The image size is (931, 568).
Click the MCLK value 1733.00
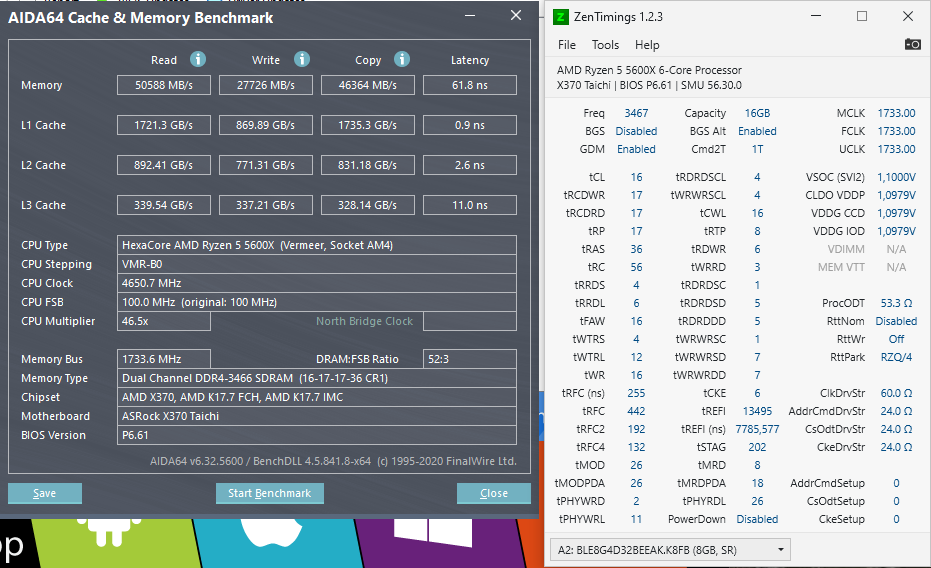coord(896,113)
